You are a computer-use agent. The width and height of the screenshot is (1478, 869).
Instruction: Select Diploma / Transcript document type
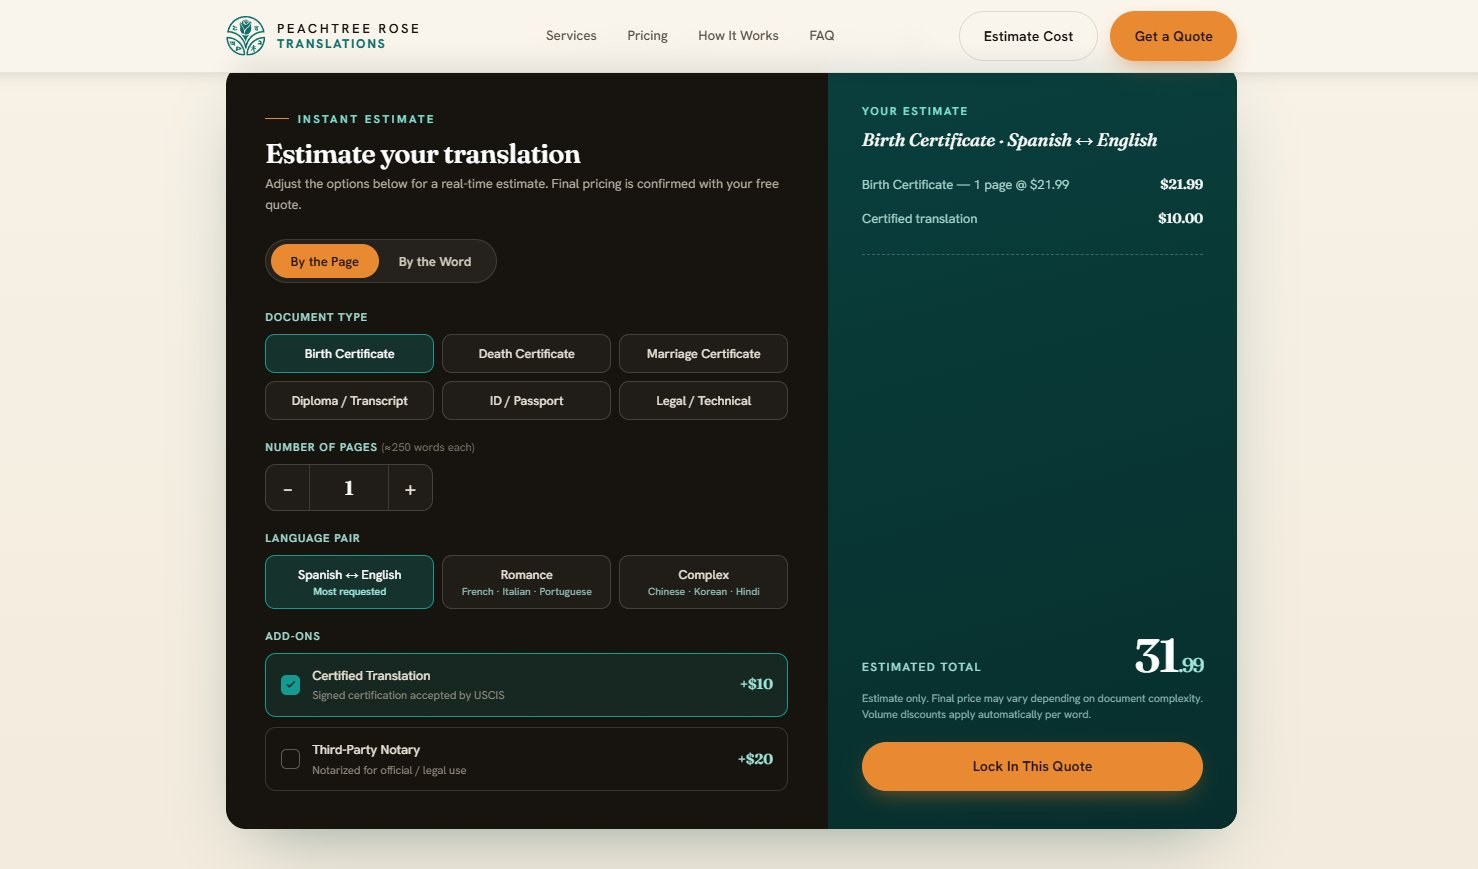tap(349, 400)
